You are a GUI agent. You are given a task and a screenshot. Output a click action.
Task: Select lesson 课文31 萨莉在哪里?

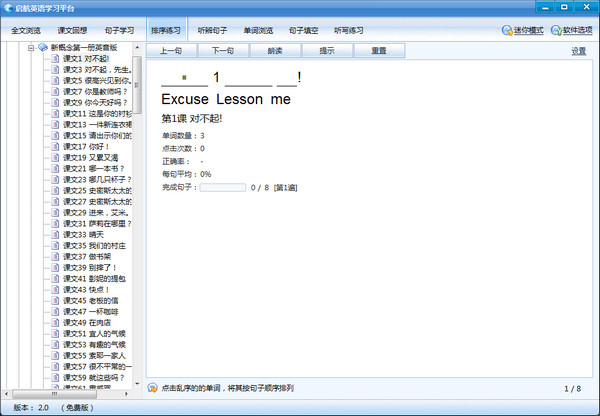click(97, 224)
